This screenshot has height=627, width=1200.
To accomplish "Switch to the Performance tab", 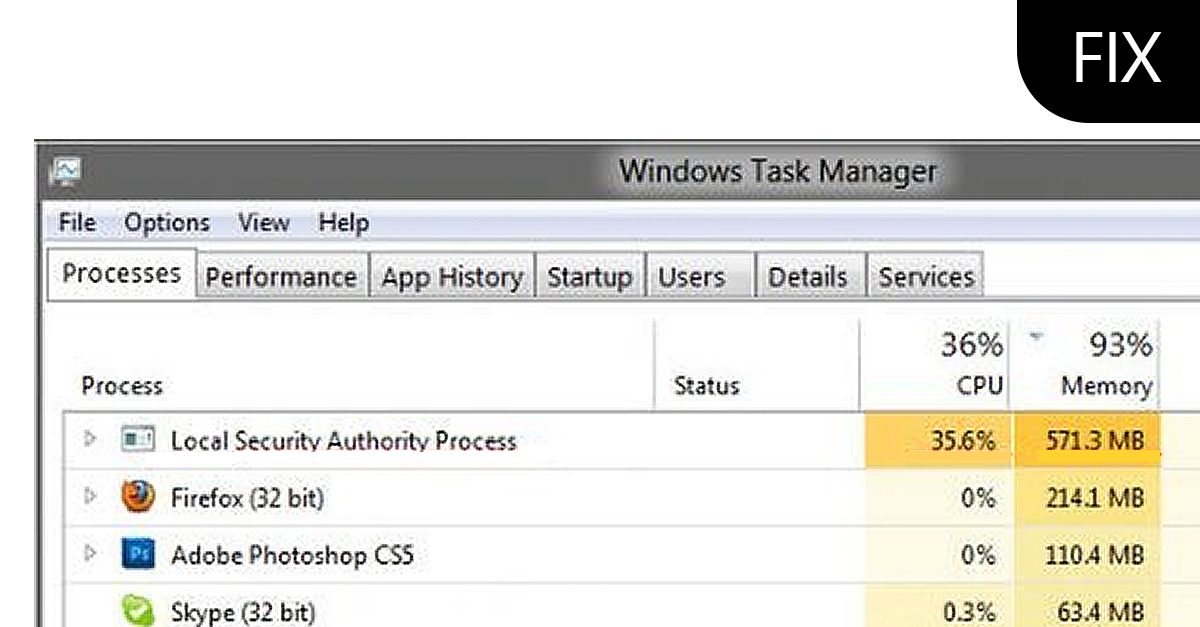I will pyautogui.click(x=280, y=277).
